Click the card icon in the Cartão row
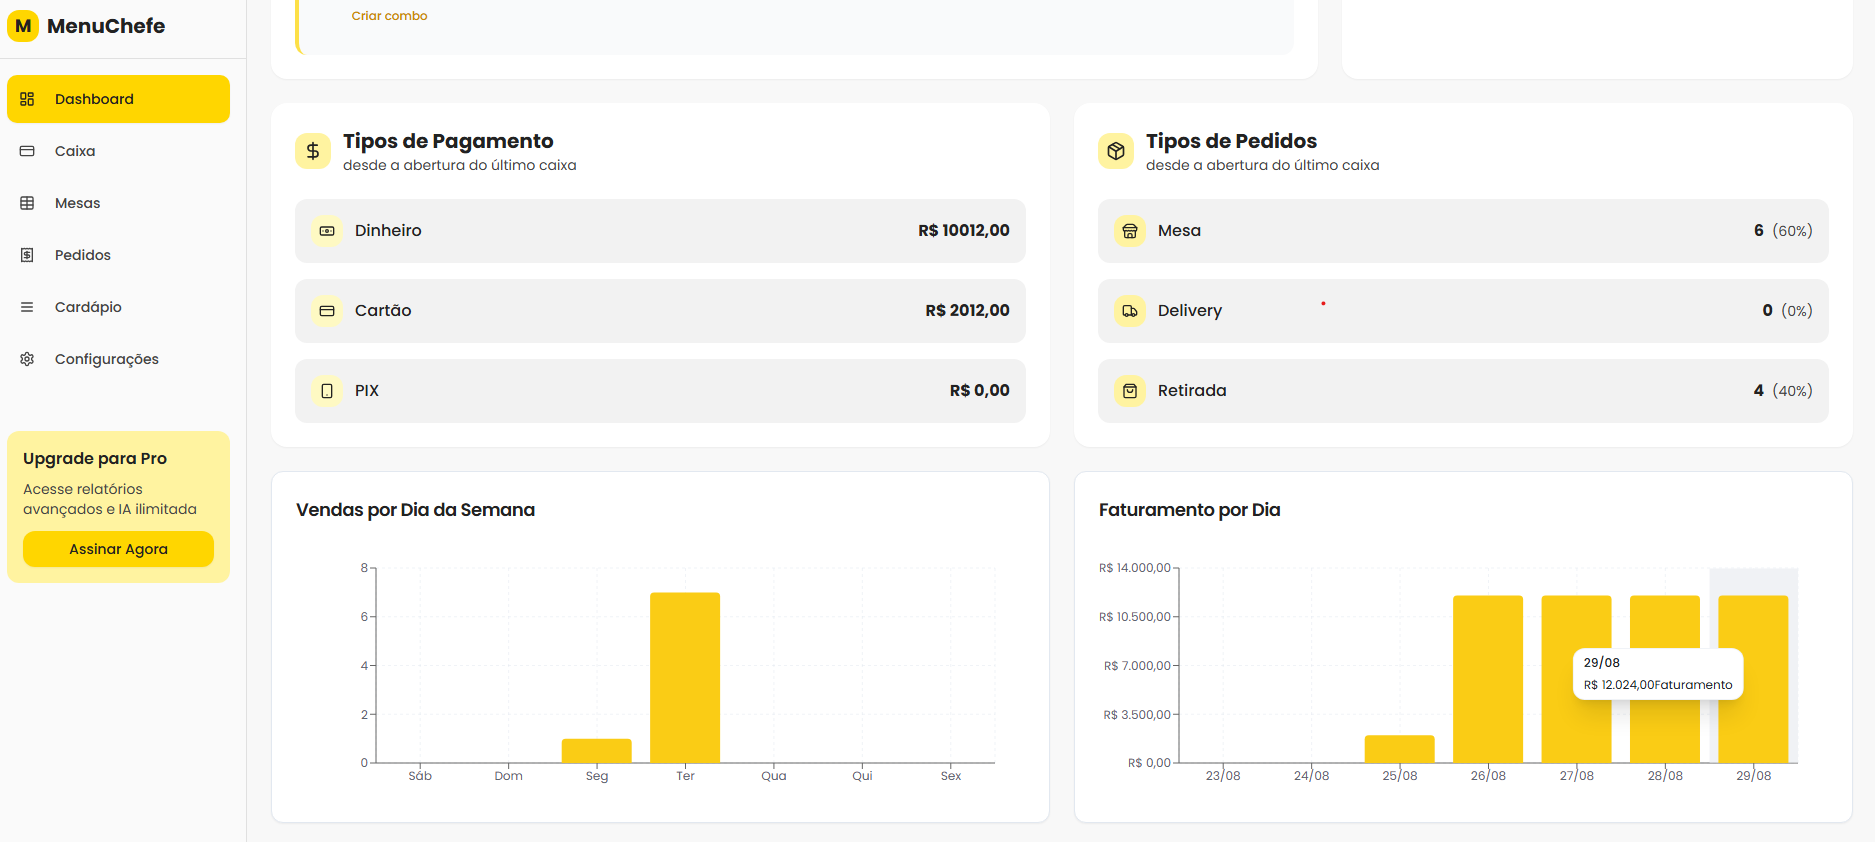The width and height of the screenshot is (1875, 842). tap(327, 311)
